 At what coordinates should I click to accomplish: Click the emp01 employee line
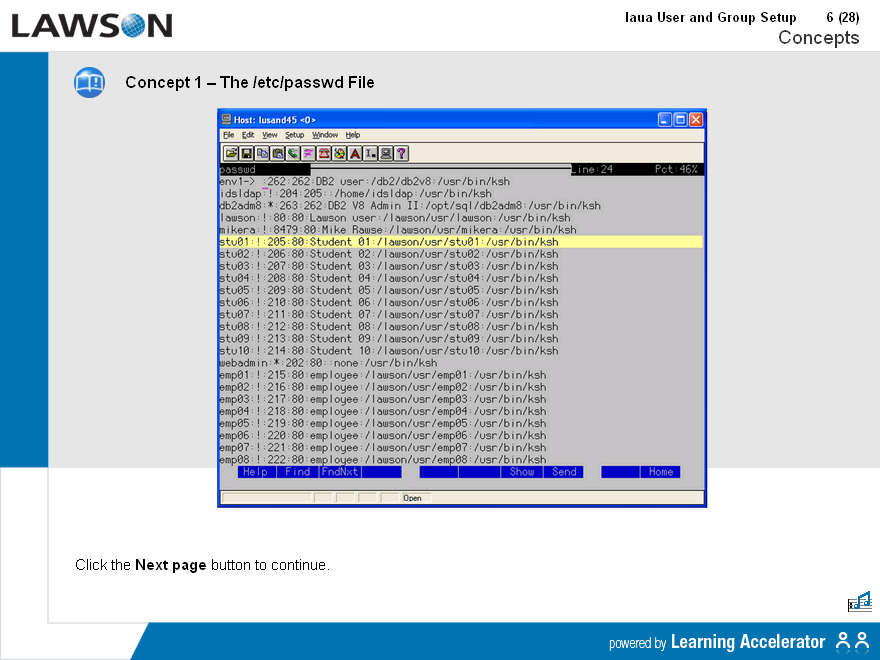point(382,375)
